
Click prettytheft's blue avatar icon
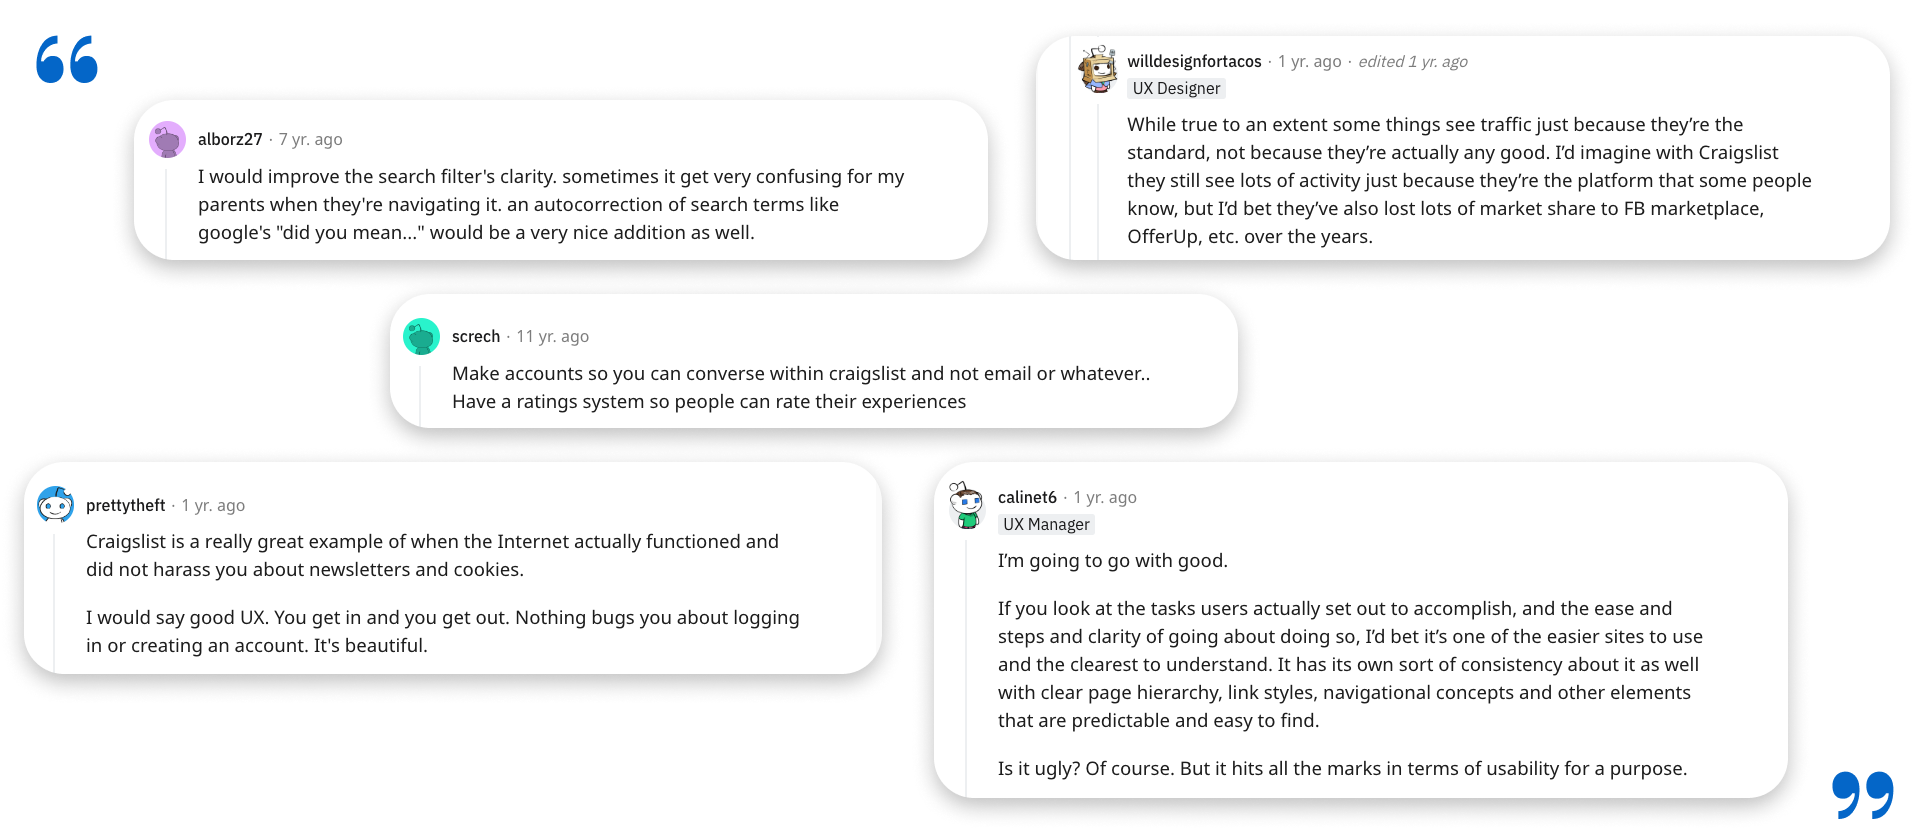[x=55, y=505]
